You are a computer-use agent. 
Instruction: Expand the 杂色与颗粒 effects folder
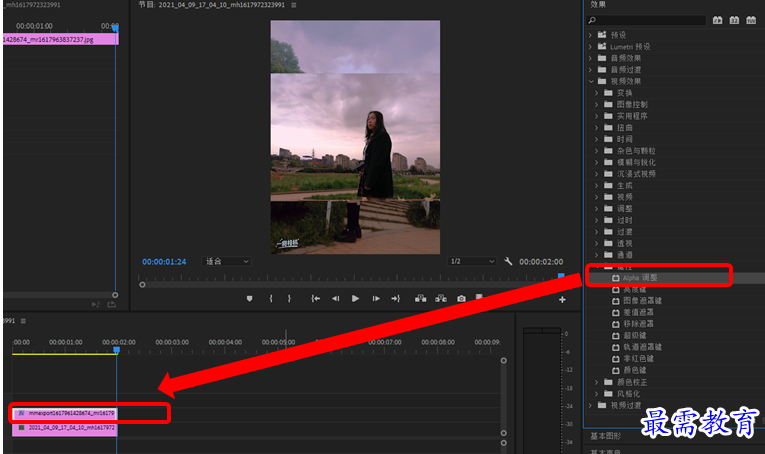tap(596, 151)
